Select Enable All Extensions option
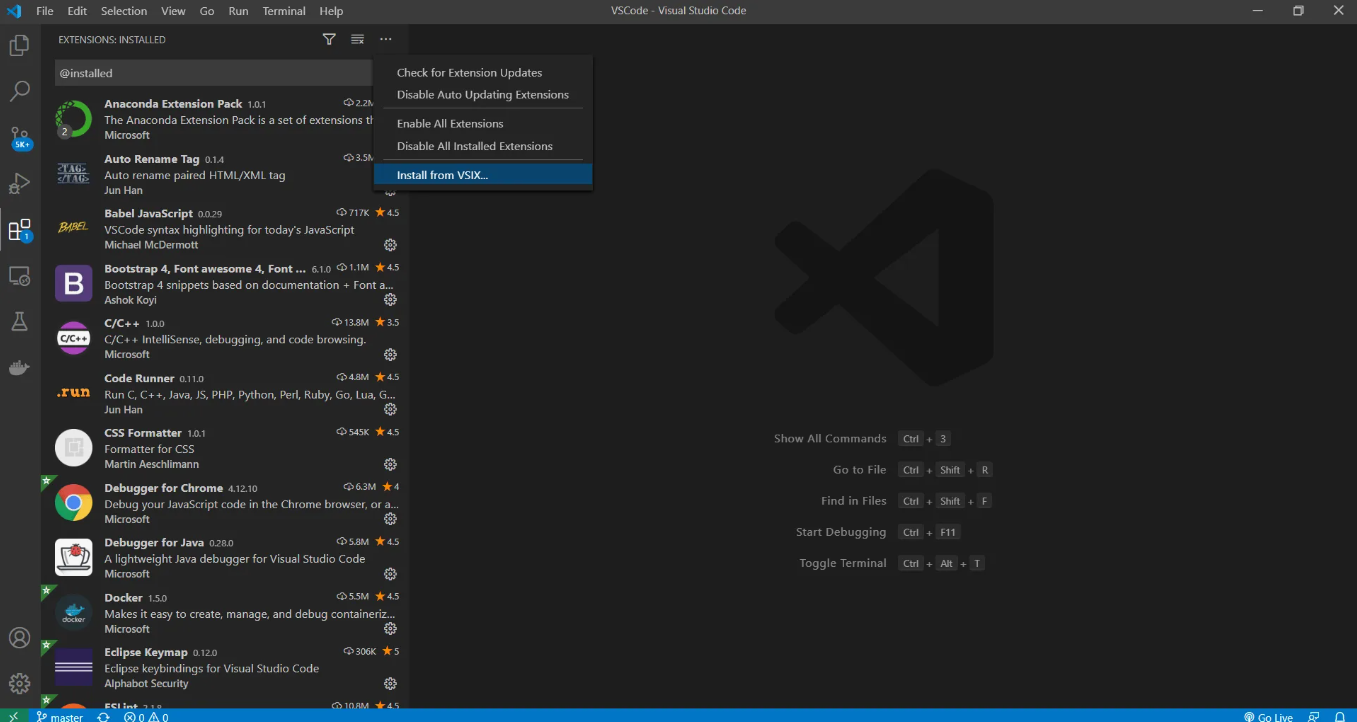This screenshot has height=722, width=1357. tap(450, 124)
